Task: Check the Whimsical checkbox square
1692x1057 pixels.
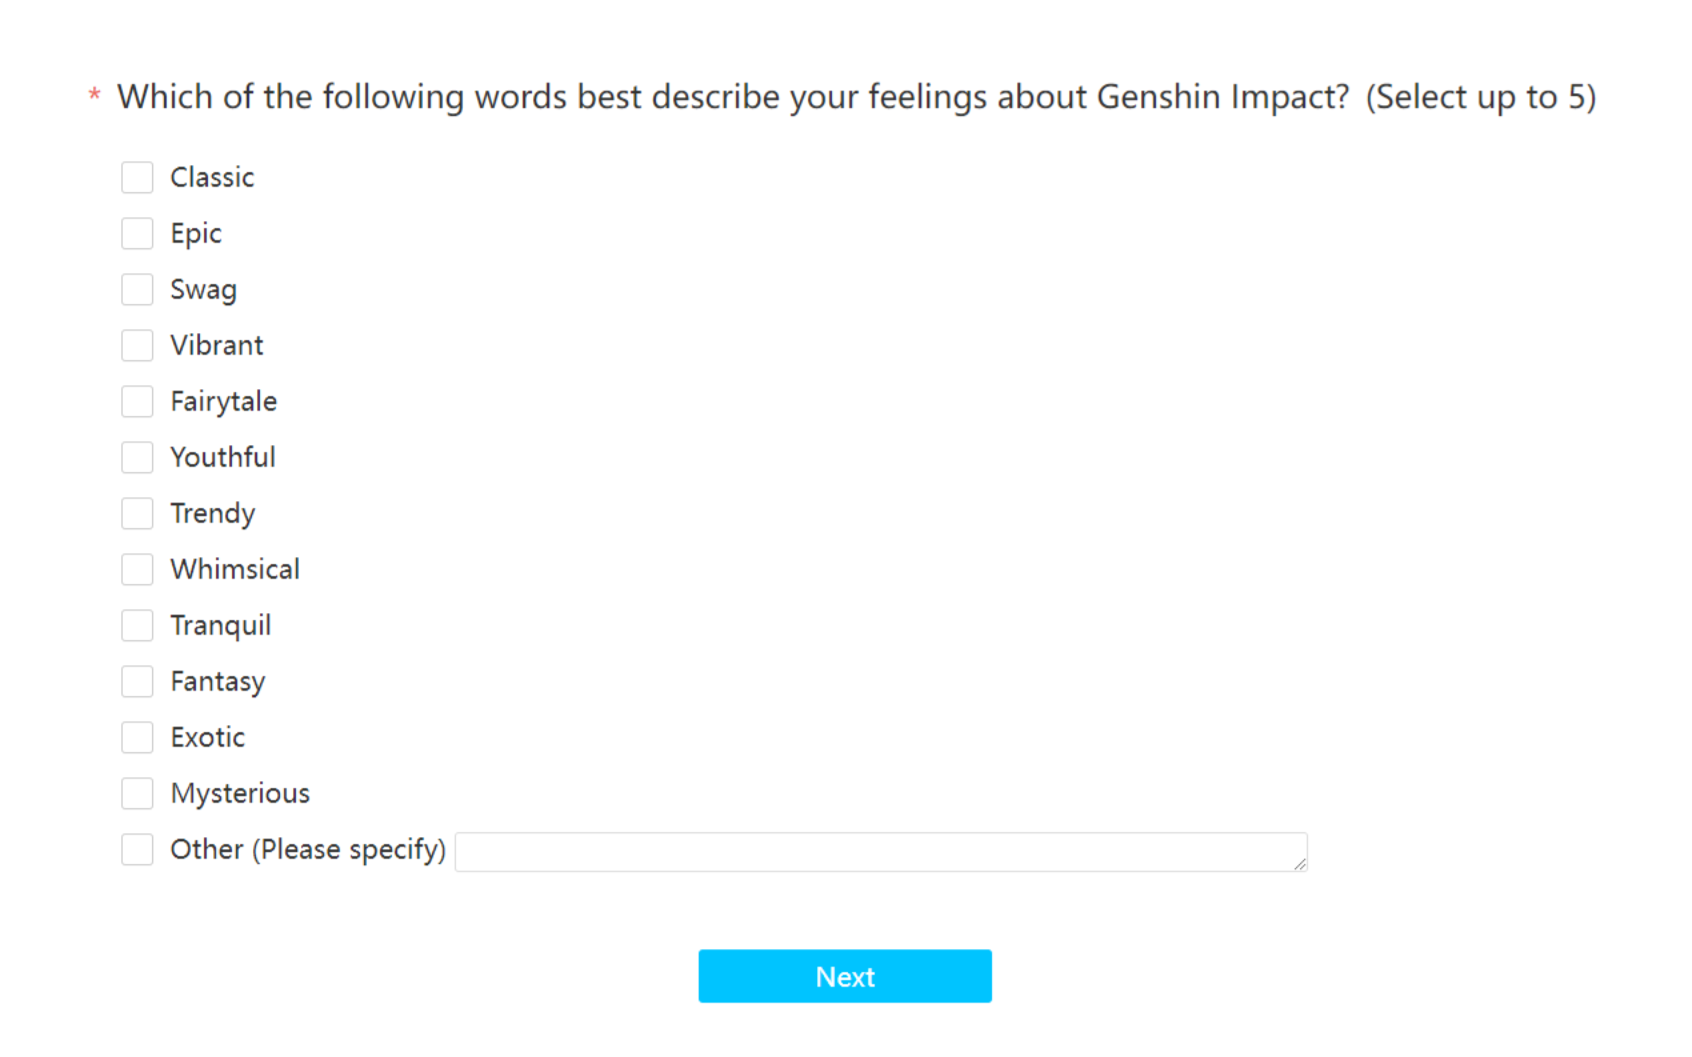Action: (137, 569)
